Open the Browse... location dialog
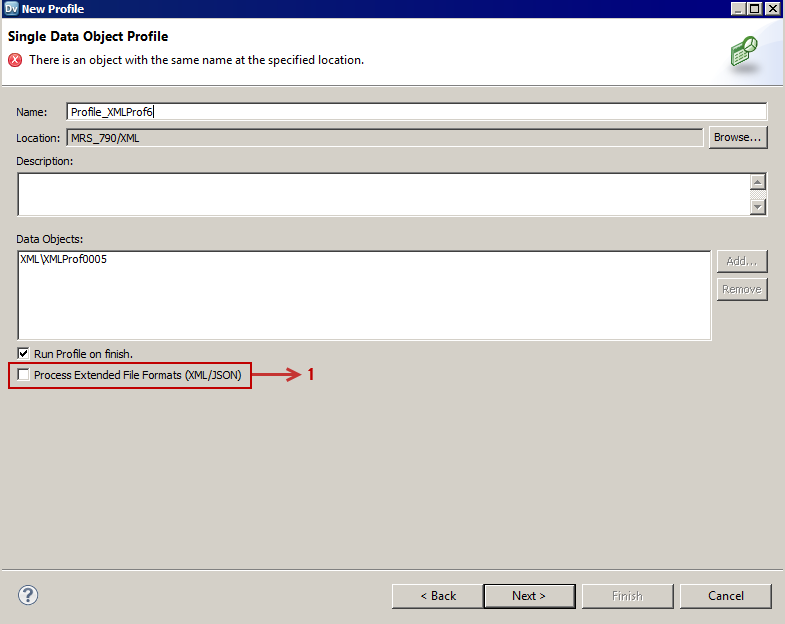785x624 pixels. [738, 137]
